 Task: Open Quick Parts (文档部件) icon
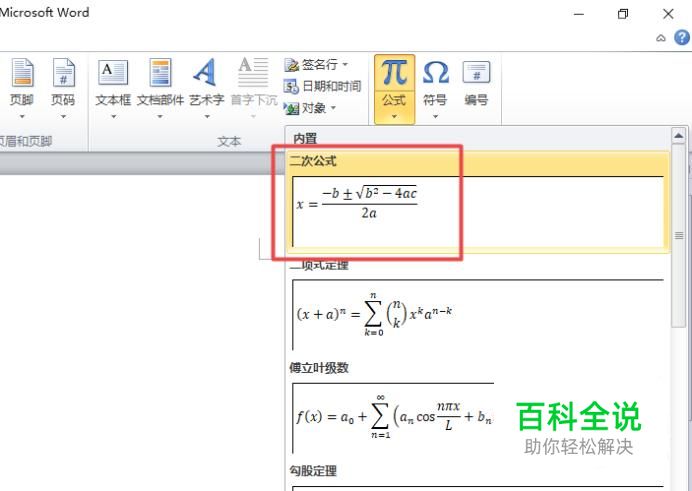tap(160, 72)
